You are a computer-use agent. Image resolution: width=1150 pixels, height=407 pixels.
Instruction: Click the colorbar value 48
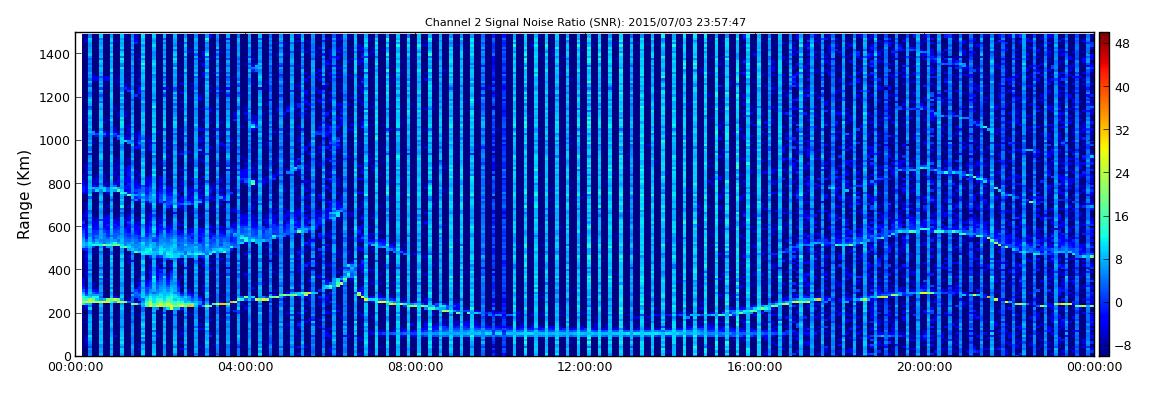[1122, 44]
